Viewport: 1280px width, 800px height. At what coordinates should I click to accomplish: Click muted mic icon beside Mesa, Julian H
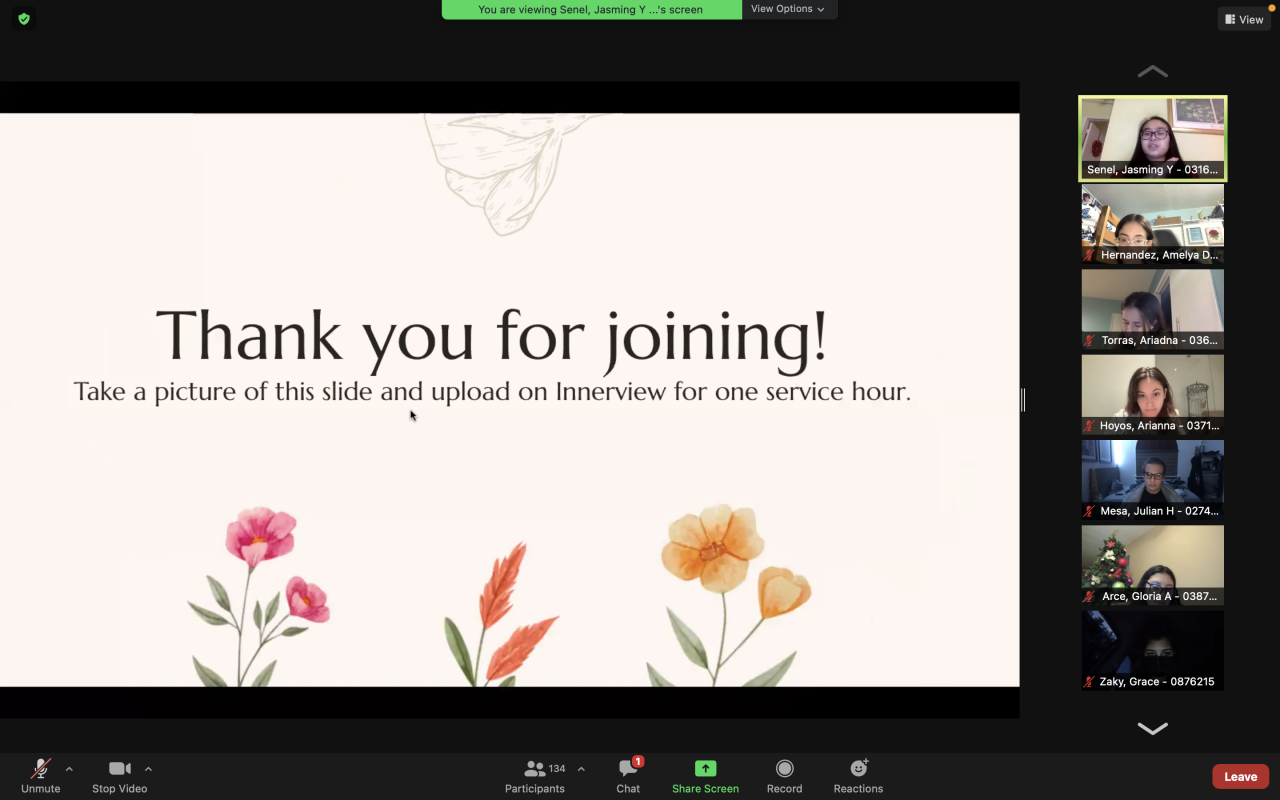point(1090,511)
